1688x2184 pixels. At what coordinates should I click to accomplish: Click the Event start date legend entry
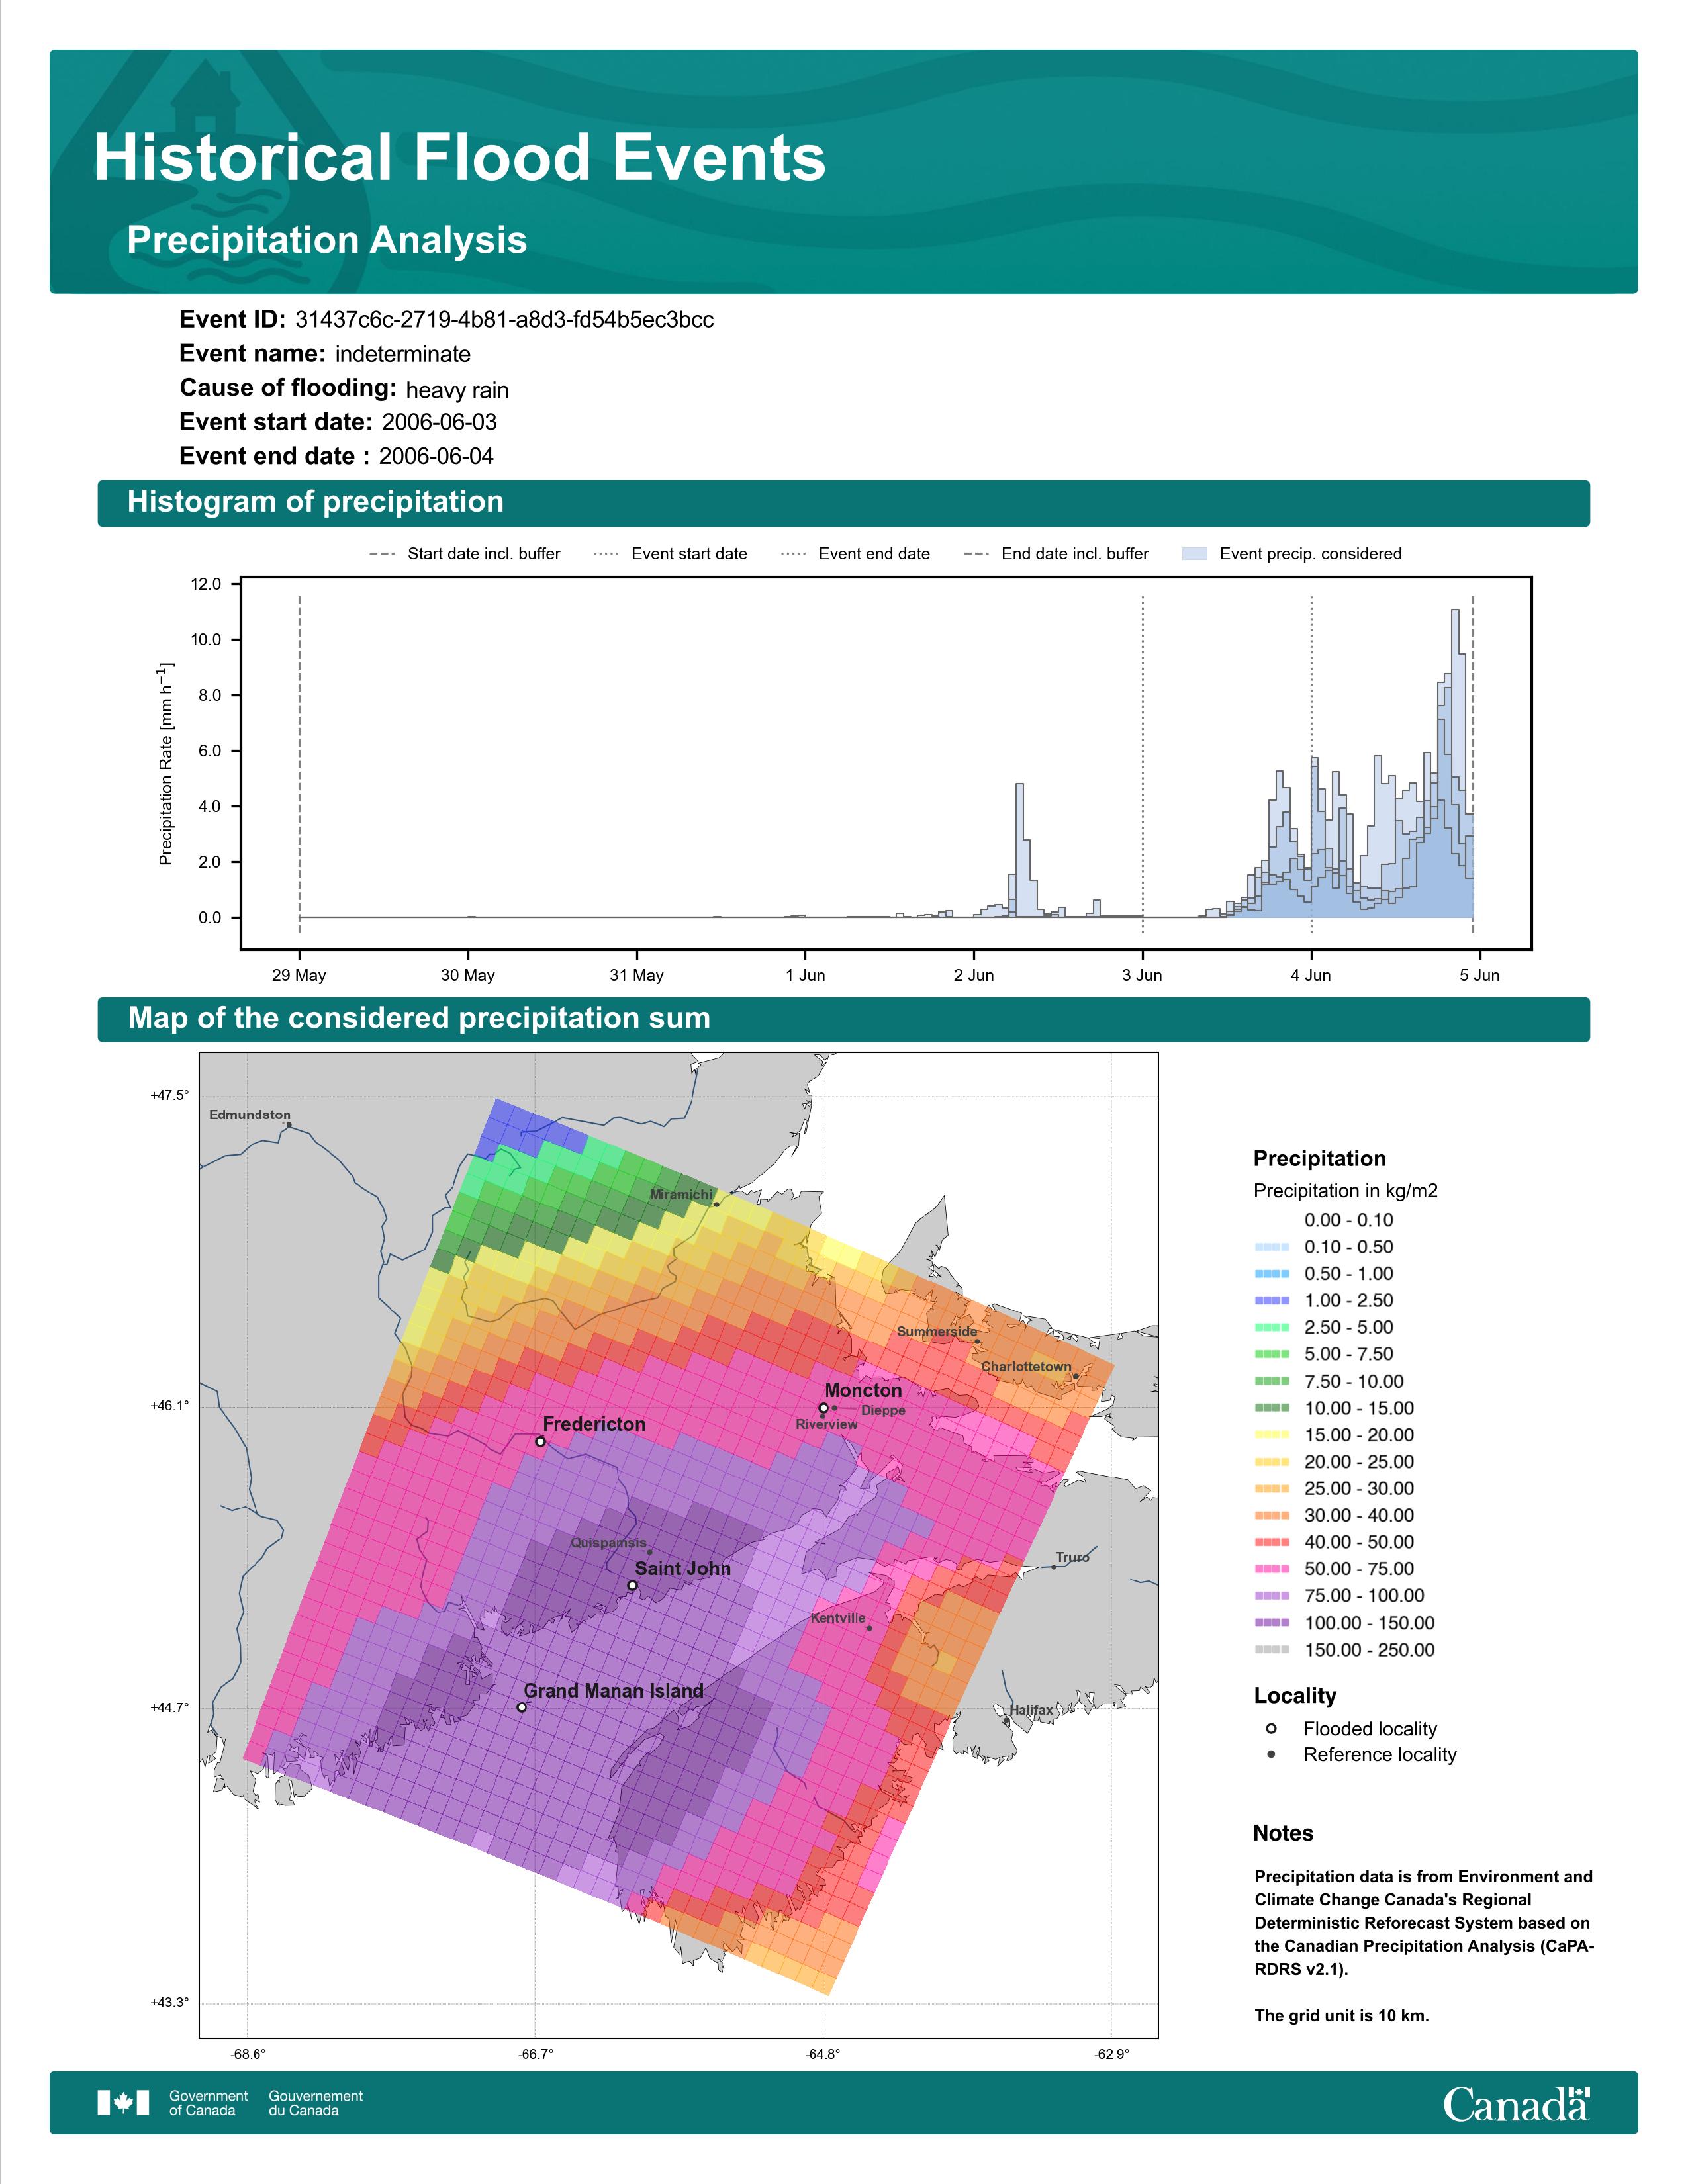click(x=670, y=554)
